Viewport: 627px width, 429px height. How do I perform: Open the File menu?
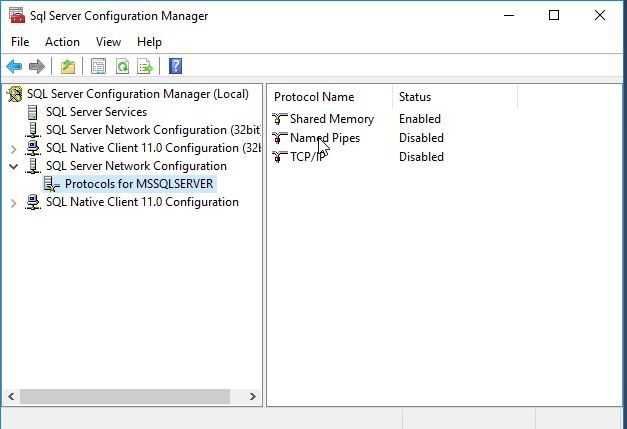click(20, 42)
